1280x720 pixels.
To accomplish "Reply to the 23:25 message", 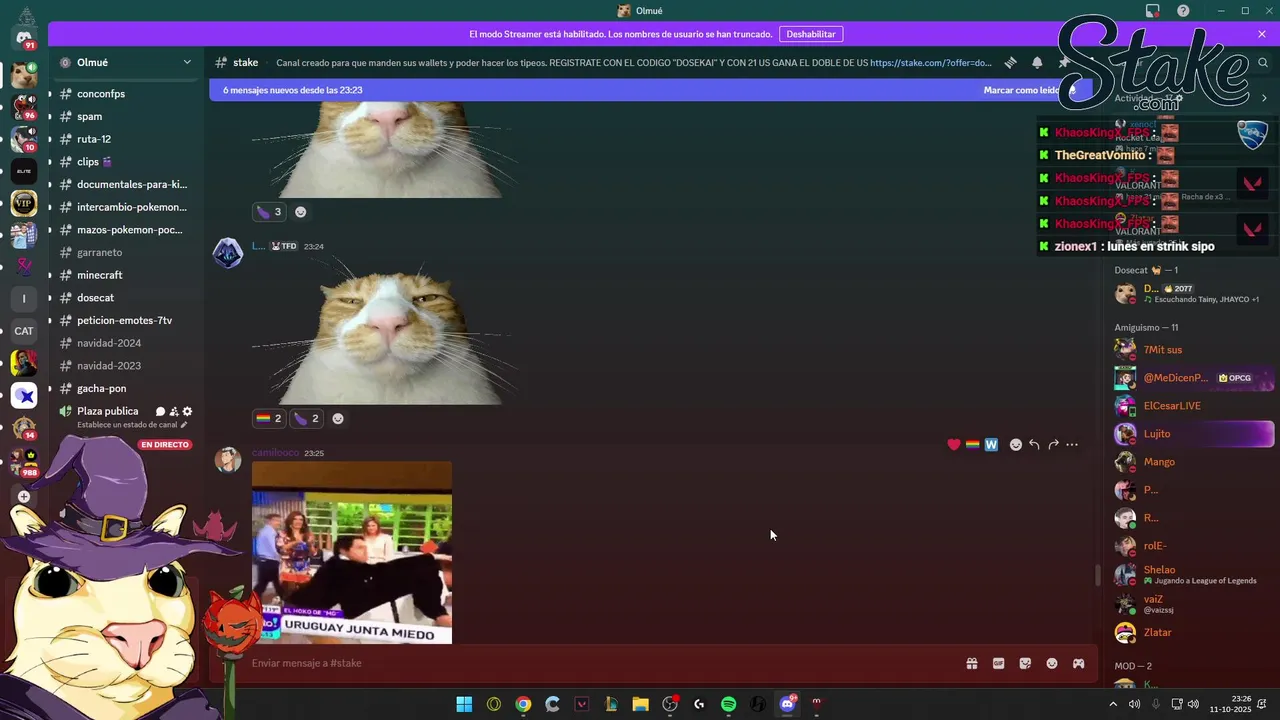I will pyautogui.click(x=1034, y=444).
